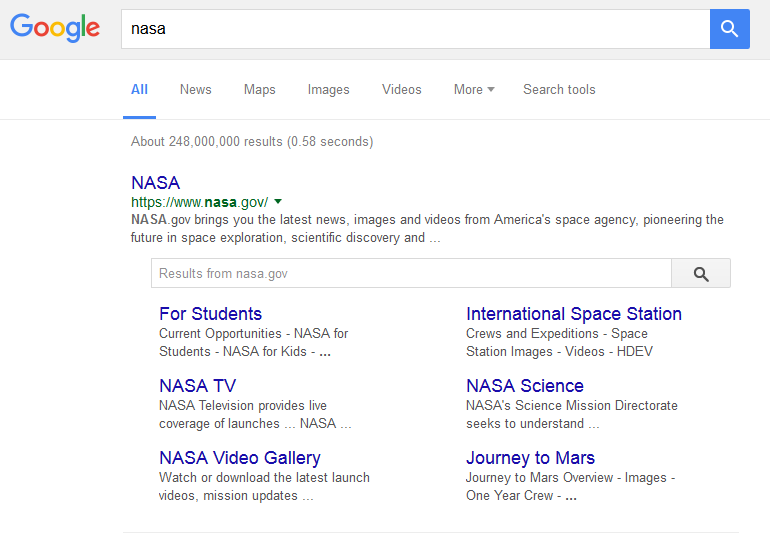Open the main NASA result link
Screen dimensions: 770x545
tap(155, 183)
